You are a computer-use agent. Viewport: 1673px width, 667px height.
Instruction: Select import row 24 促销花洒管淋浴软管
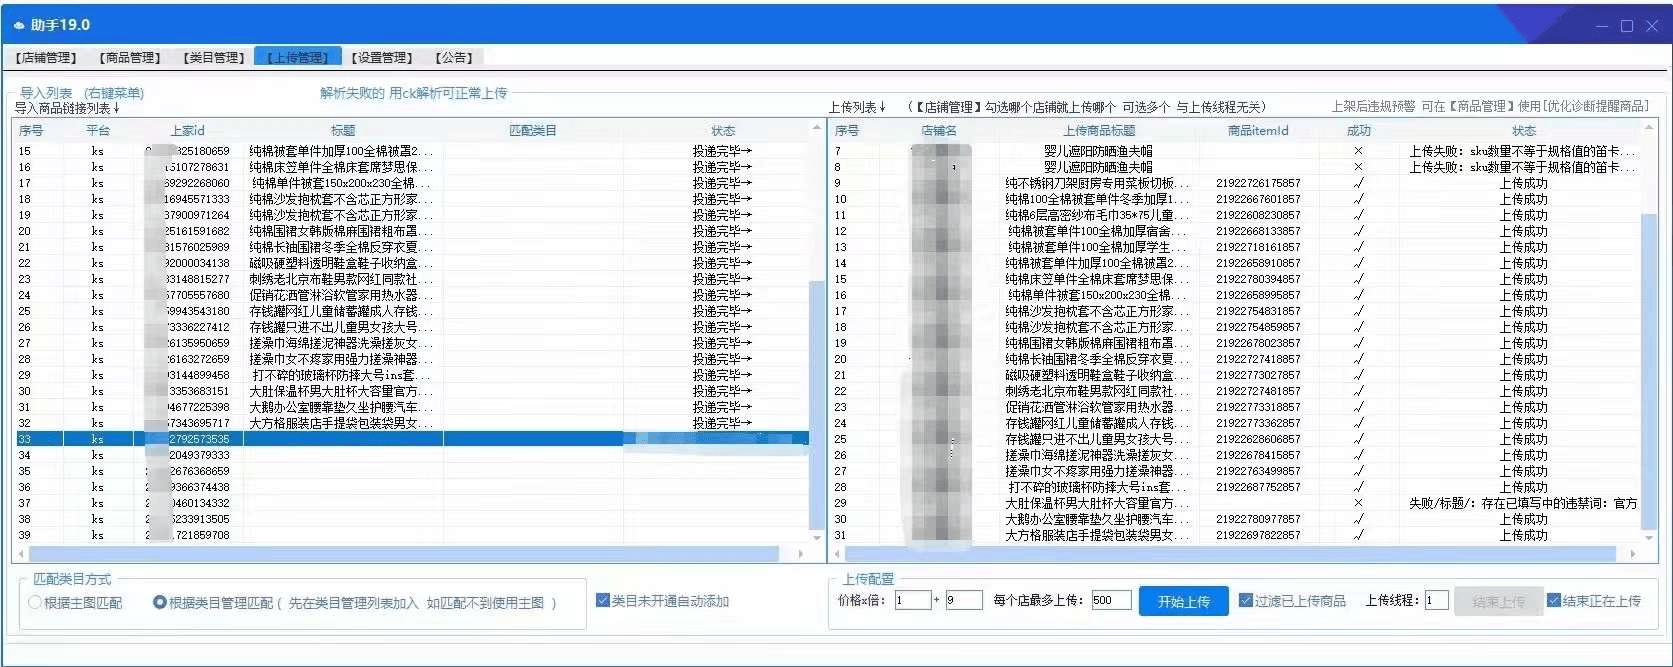pos(411,295)
